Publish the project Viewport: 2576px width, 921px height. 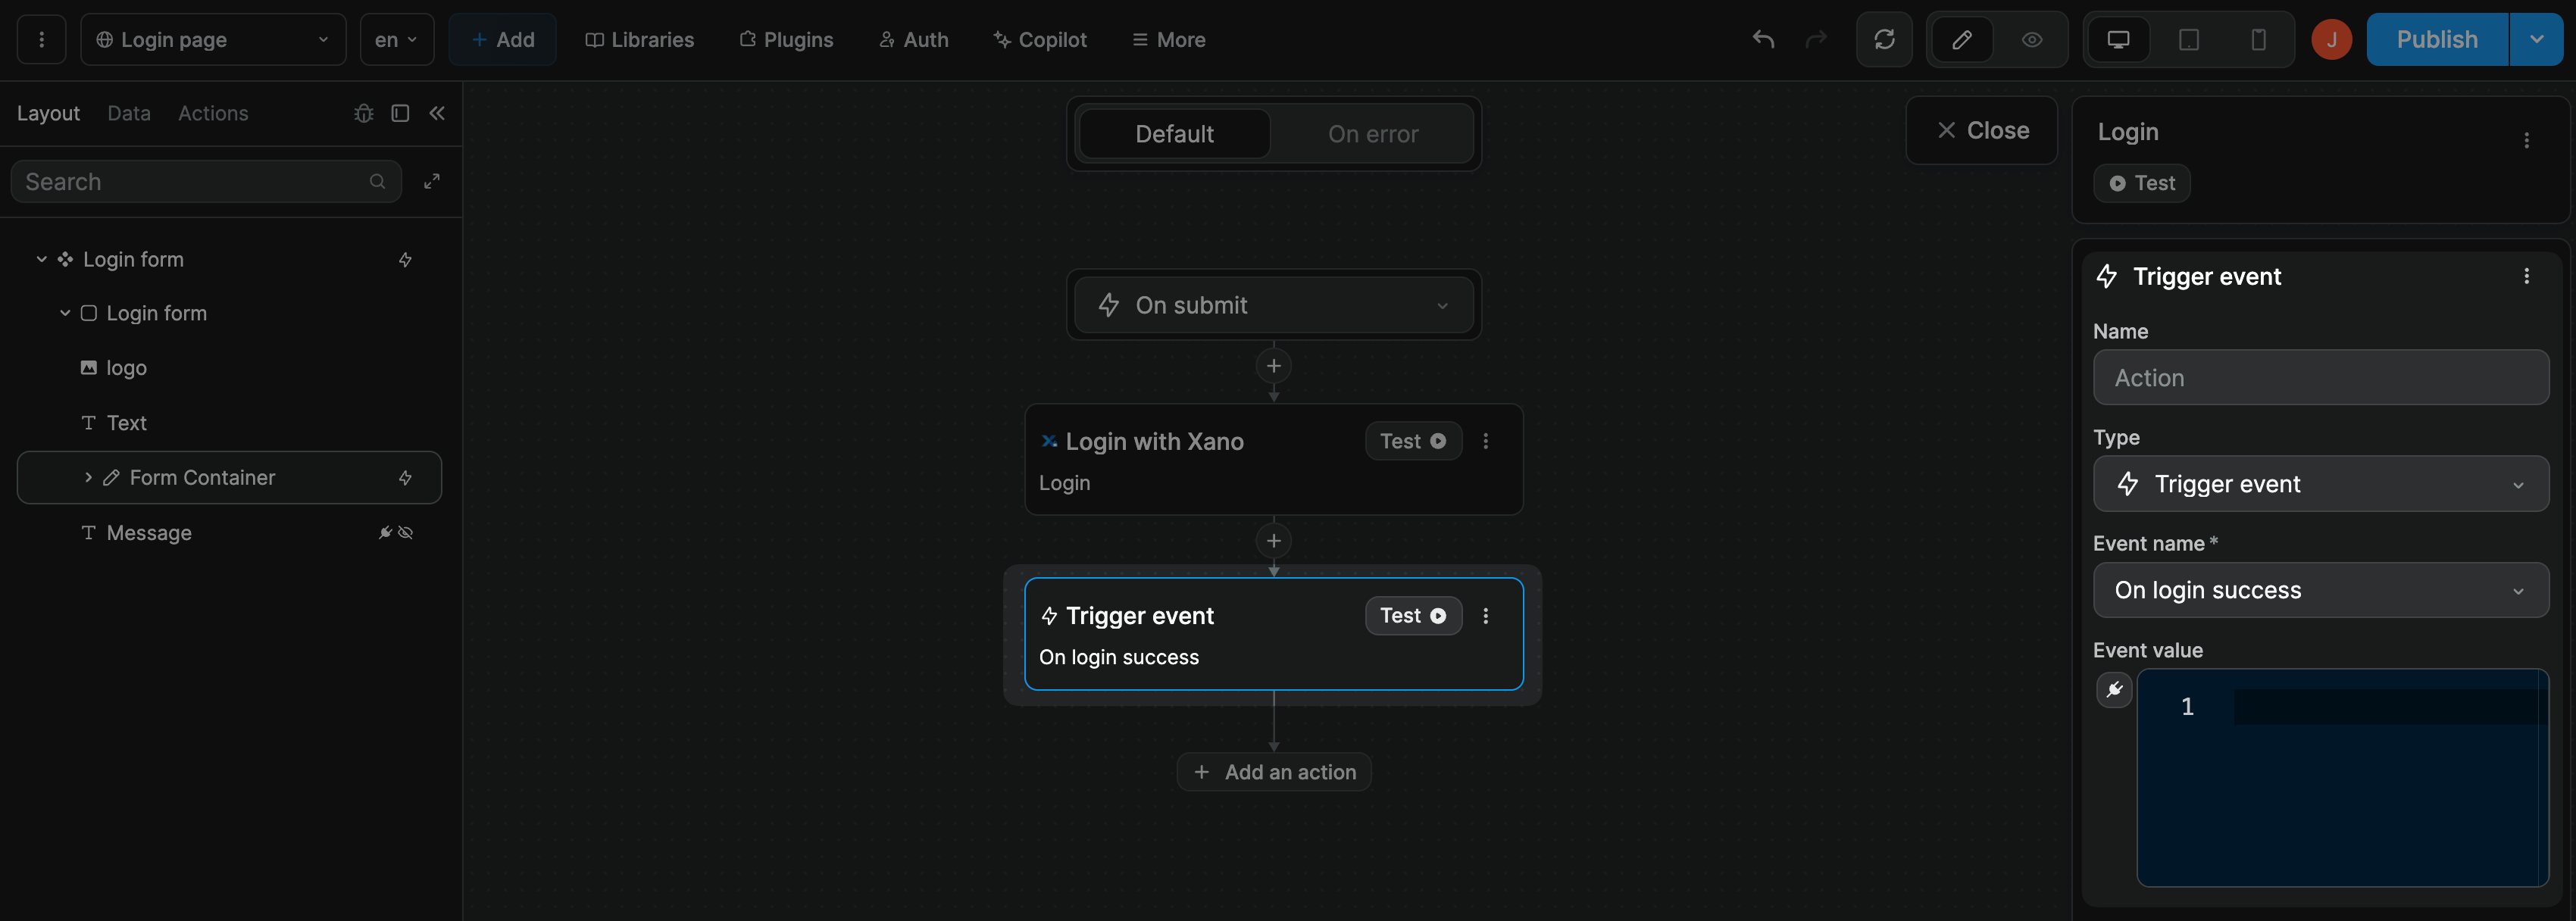pyautogui.click(x=2437, y=39)
